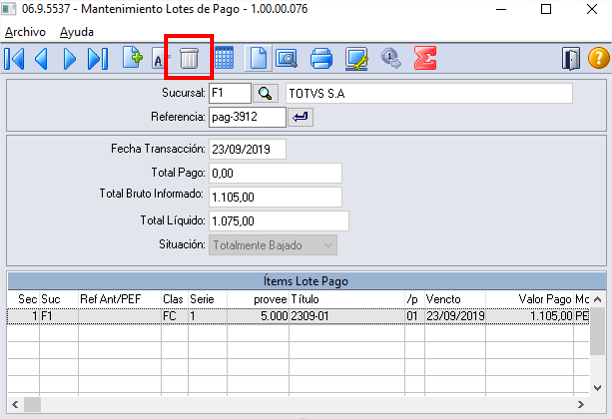The width and height of the screenshot is (612, 419).
Task: Go to next record arrow
Action: [69, 59]
